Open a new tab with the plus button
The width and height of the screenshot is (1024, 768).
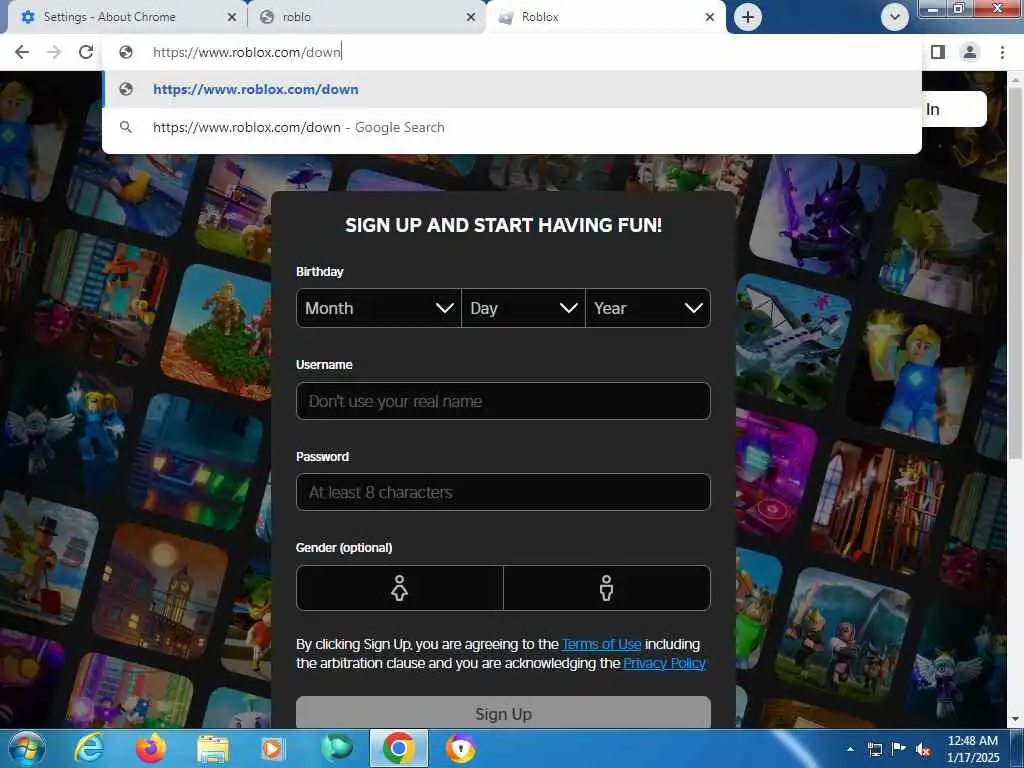[x=748, y=17]
